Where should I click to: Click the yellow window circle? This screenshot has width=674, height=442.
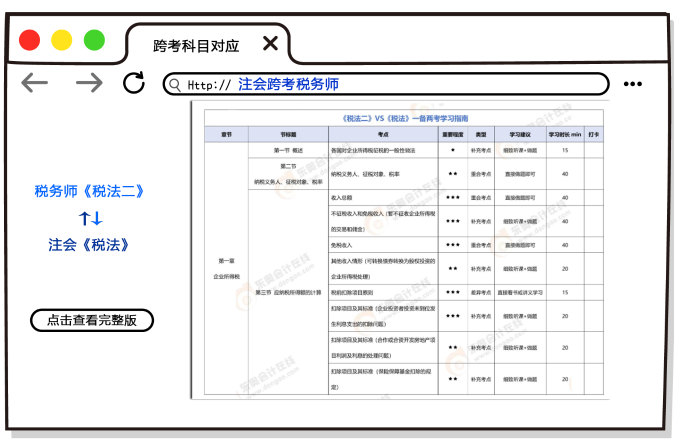(62, 41)
